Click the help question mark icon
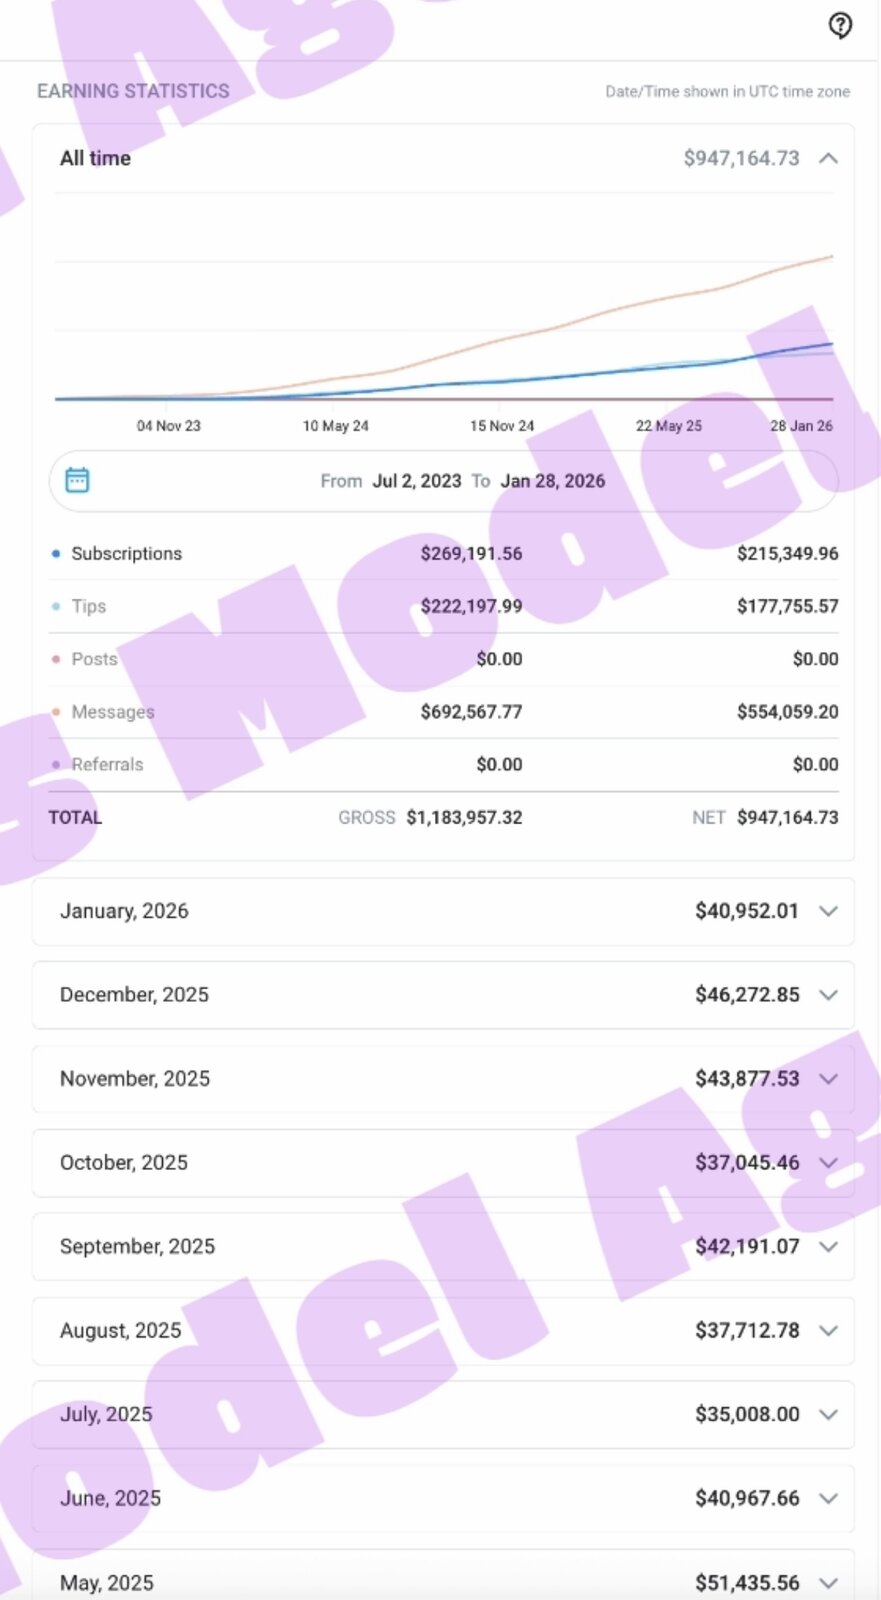Image resolution: width=881 pixels, height=1600 pixels. [x=840, y=25]
